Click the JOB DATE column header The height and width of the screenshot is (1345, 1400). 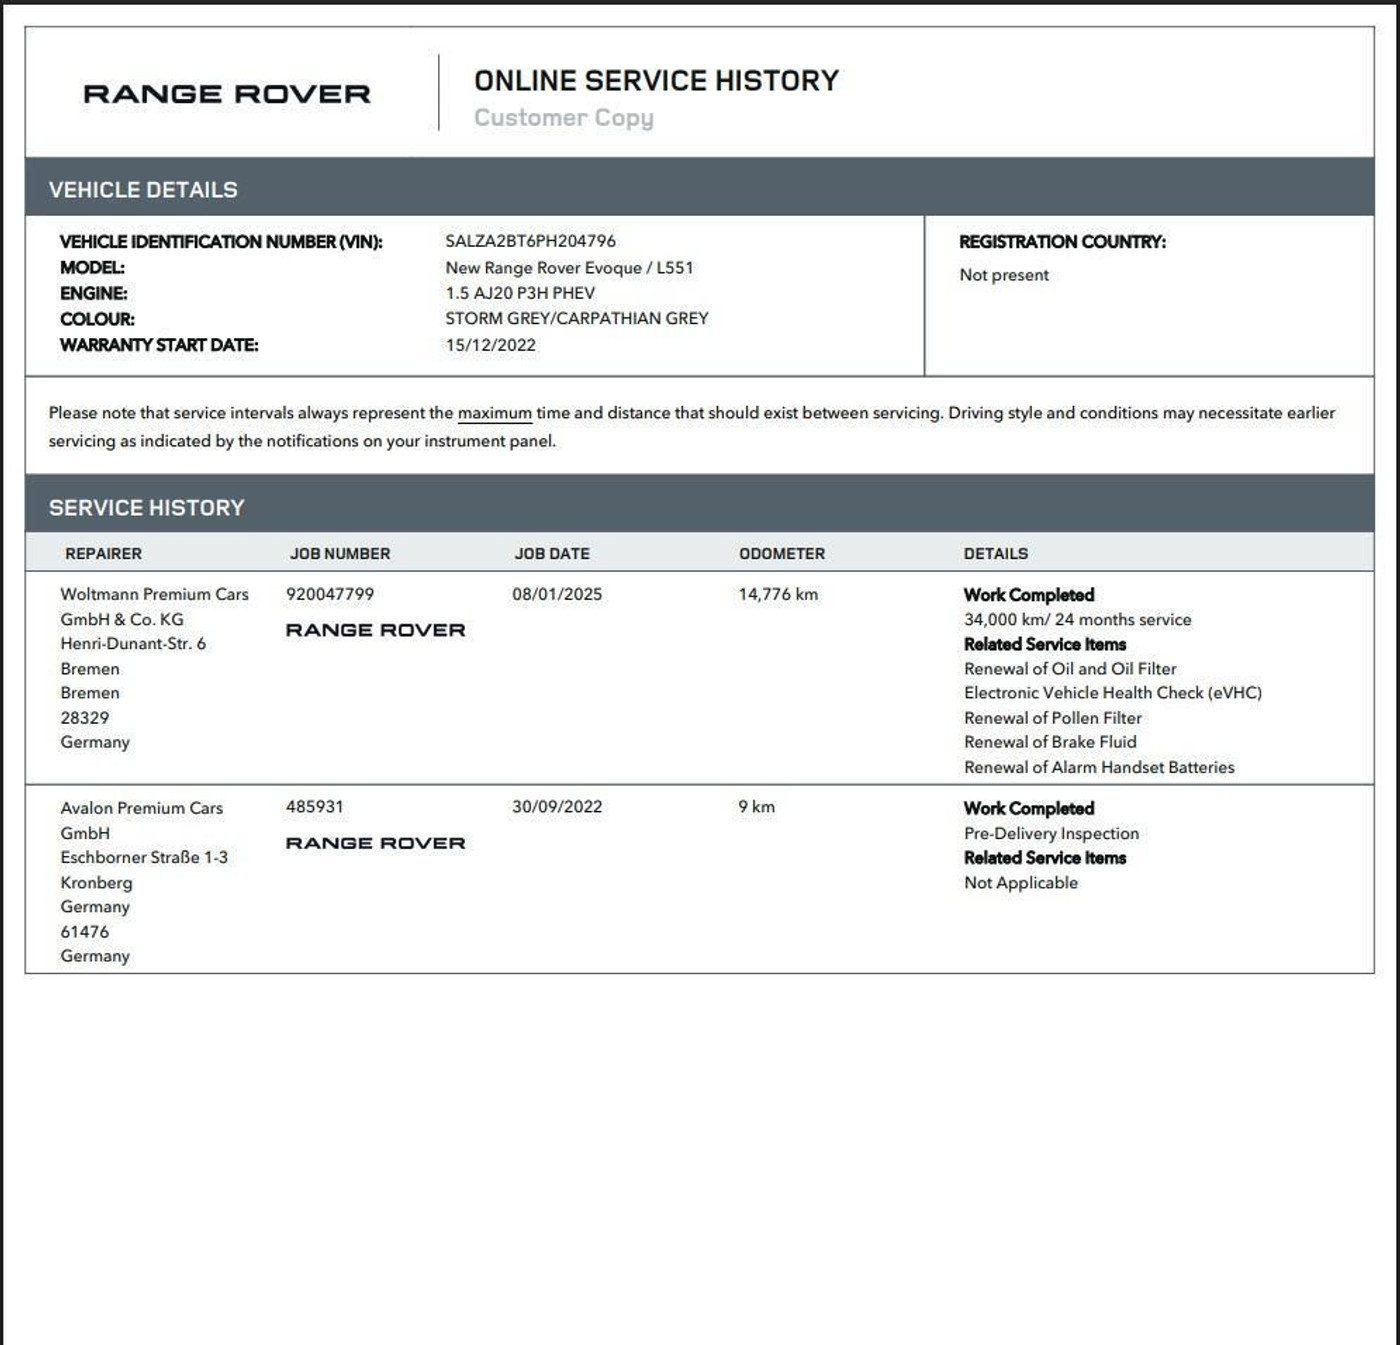[552, 553]
